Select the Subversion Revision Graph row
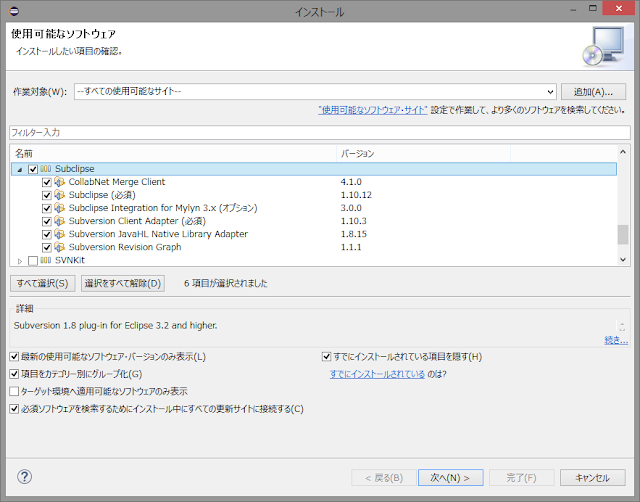This screenshot has width=640, height=502. pos(313,247)
